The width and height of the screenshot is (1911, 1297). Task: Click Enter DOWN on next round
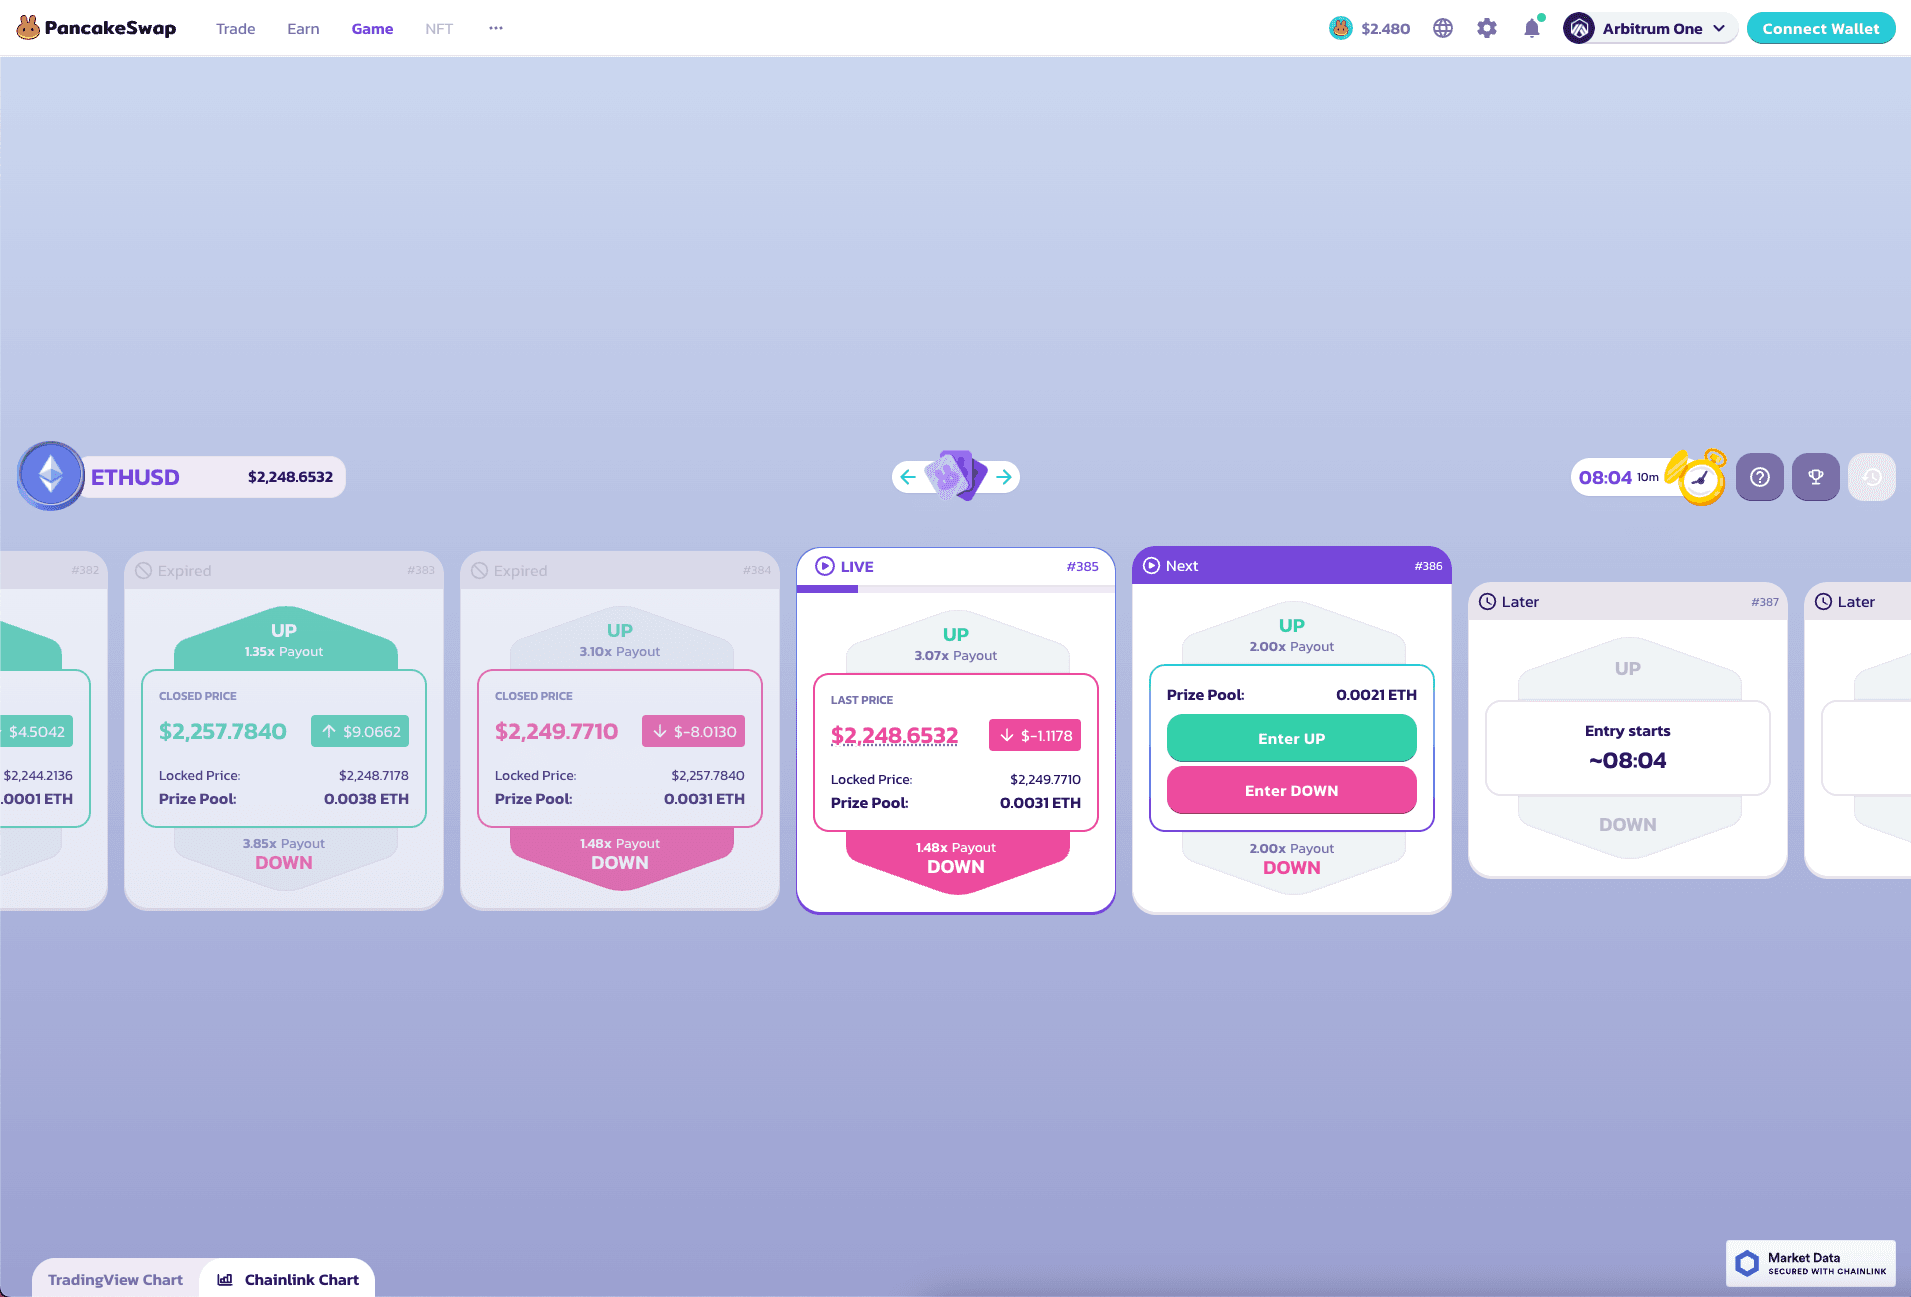click(1291, 790)
